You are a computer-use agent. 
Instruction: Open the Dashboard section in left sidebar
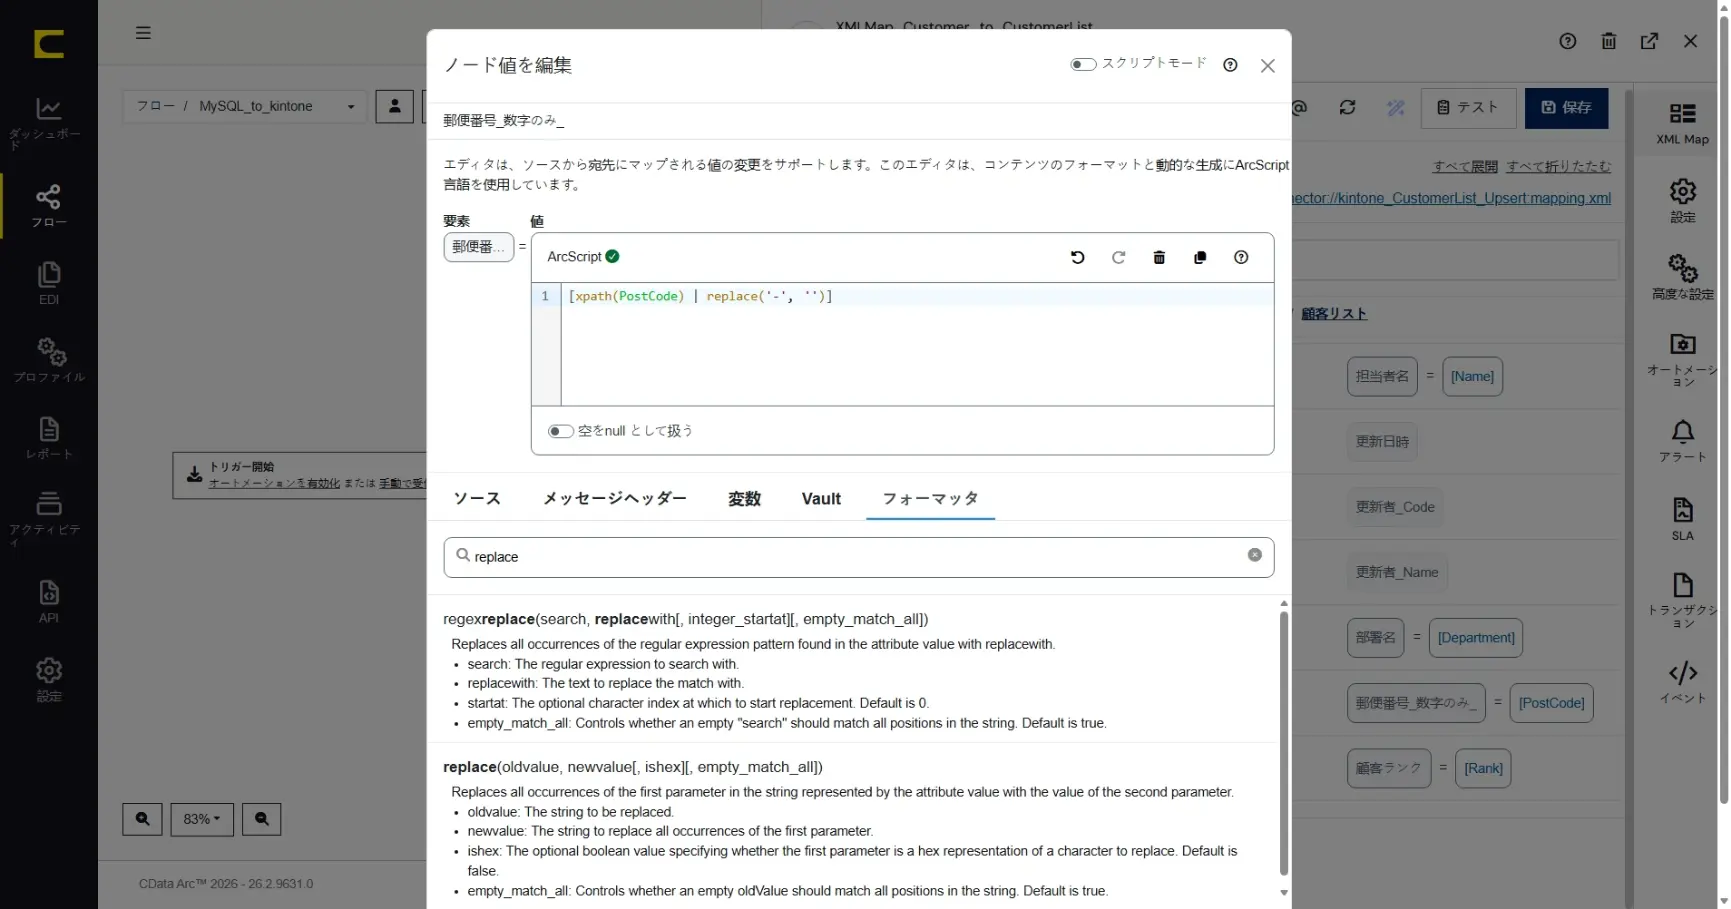coord(48,123)
